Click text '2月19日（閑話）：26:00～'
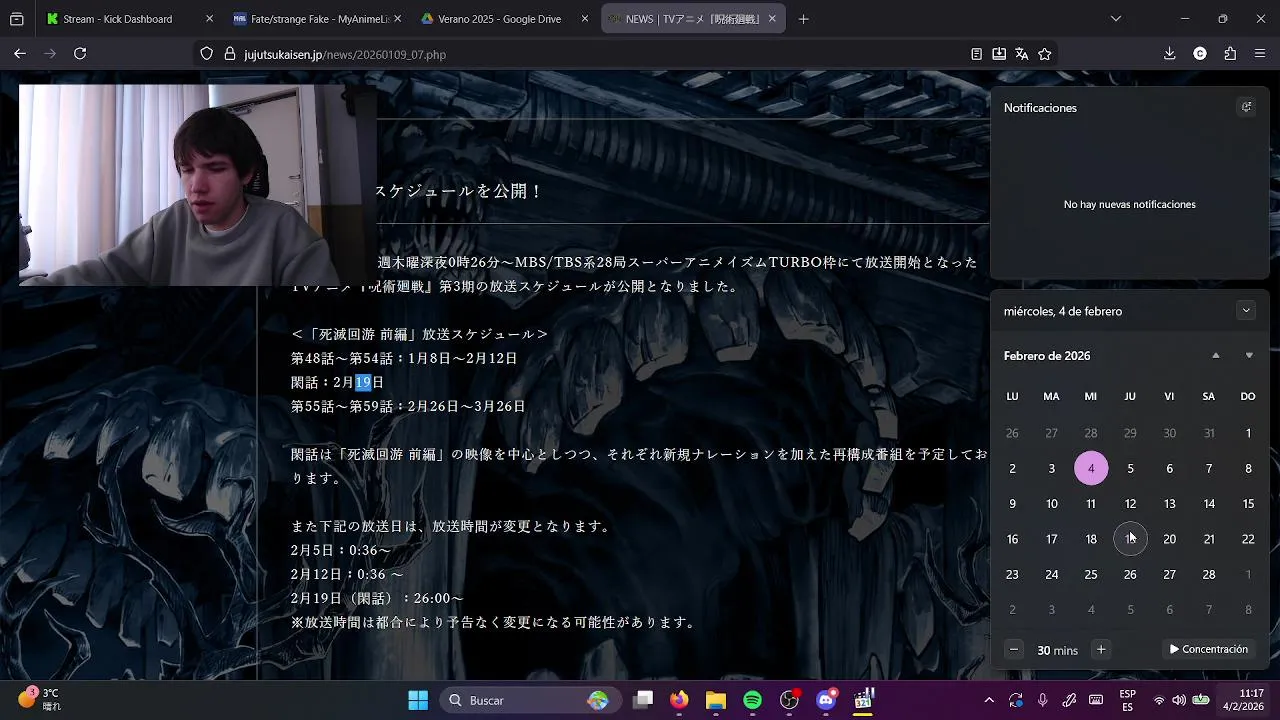1280x720 pixels. click(x=377, y=598)
